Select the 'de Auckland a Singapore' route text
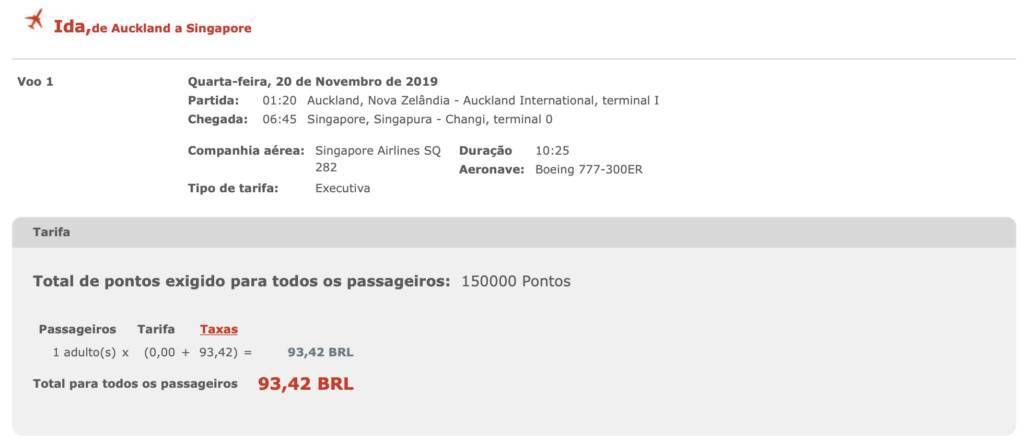Screen dimensions: 1024x441 (172, 28)
